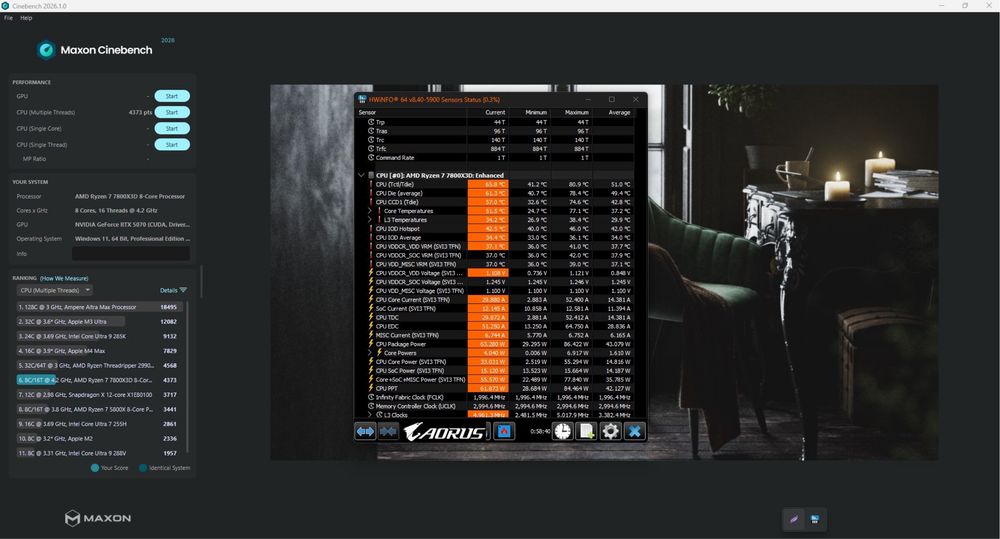Viewport: 1000px width, 539px height.
Task: Click the 4373 pts score text
Action: pos(140,112)
